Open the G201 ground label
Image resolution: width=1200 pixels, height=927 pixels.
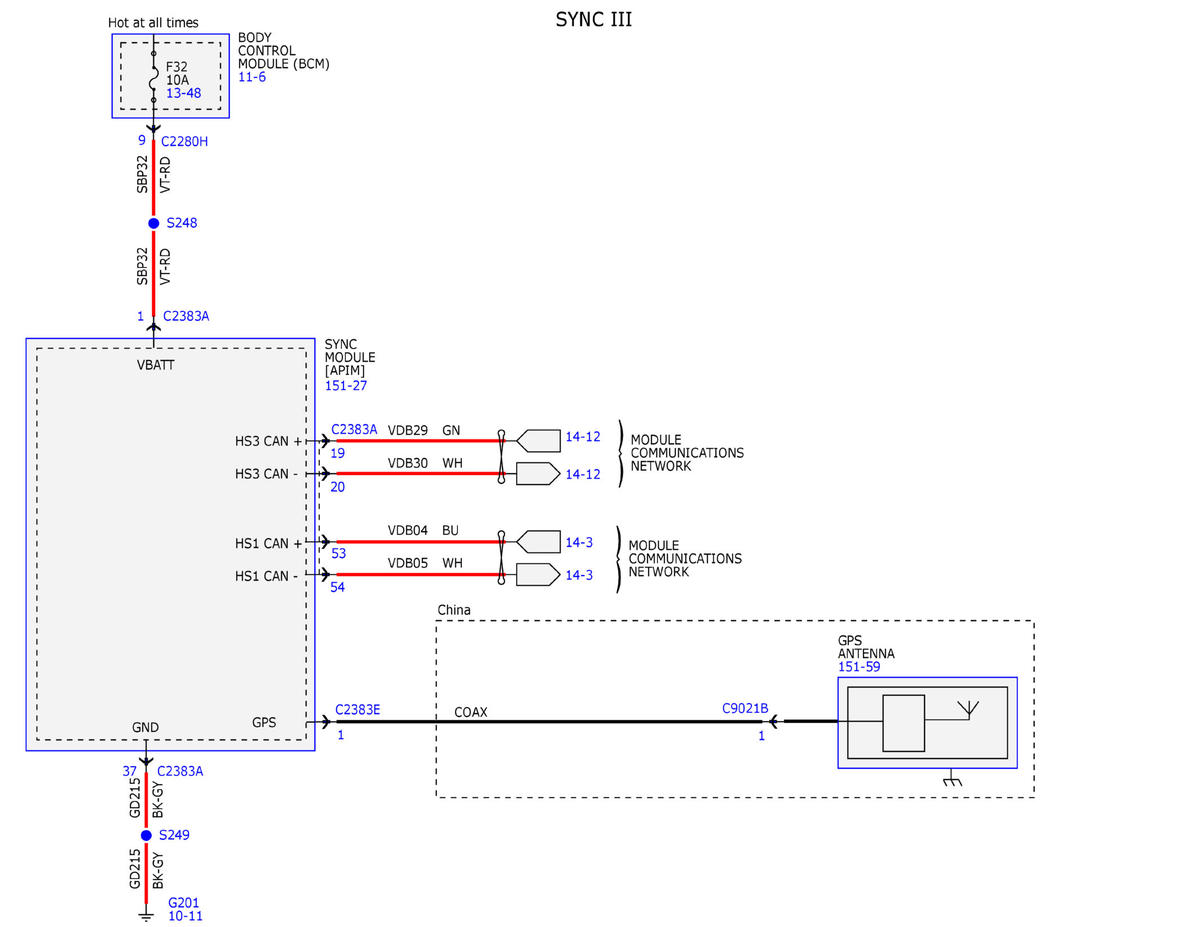pos(183,902)
